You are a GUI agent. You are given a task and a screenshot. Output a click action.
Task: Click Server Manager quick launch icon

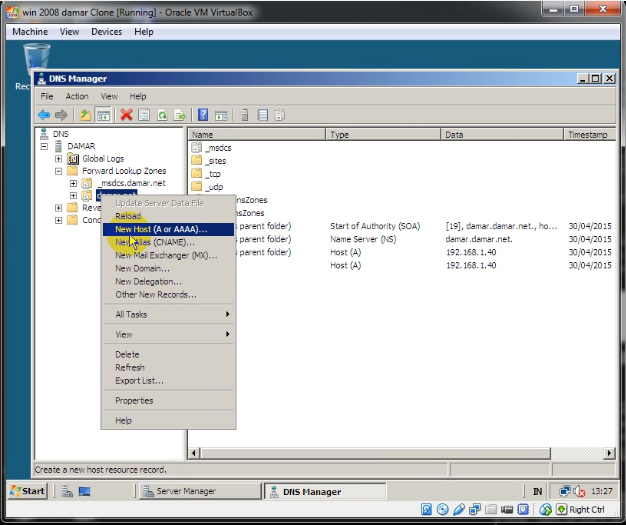click(x=67, y=491)
